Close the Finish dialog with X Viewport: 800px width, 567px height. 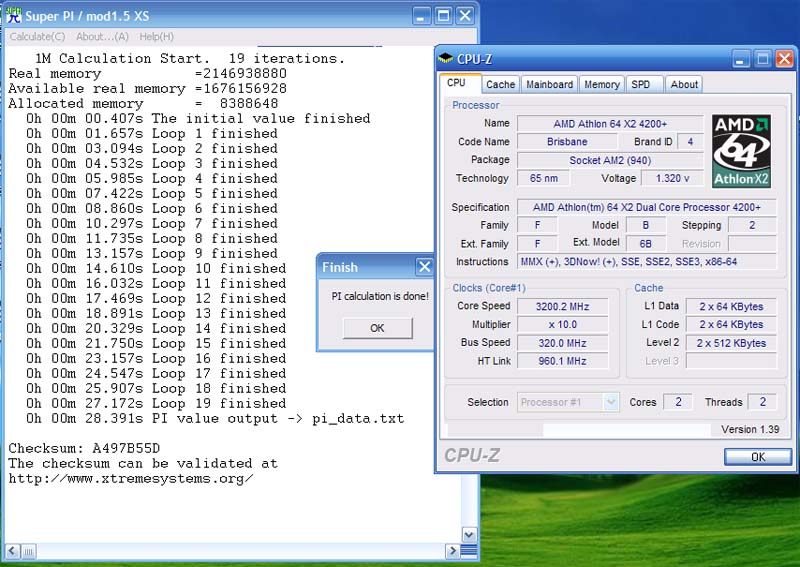tap(424, 266)
